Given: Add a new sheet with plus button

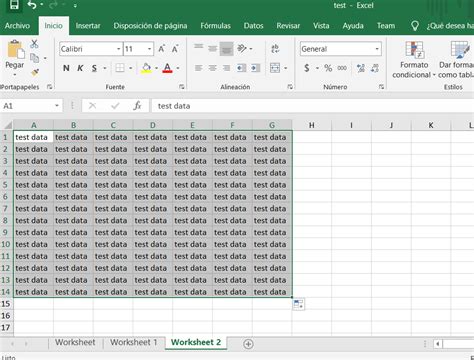Looking at the screenshot, I should 248,344.
